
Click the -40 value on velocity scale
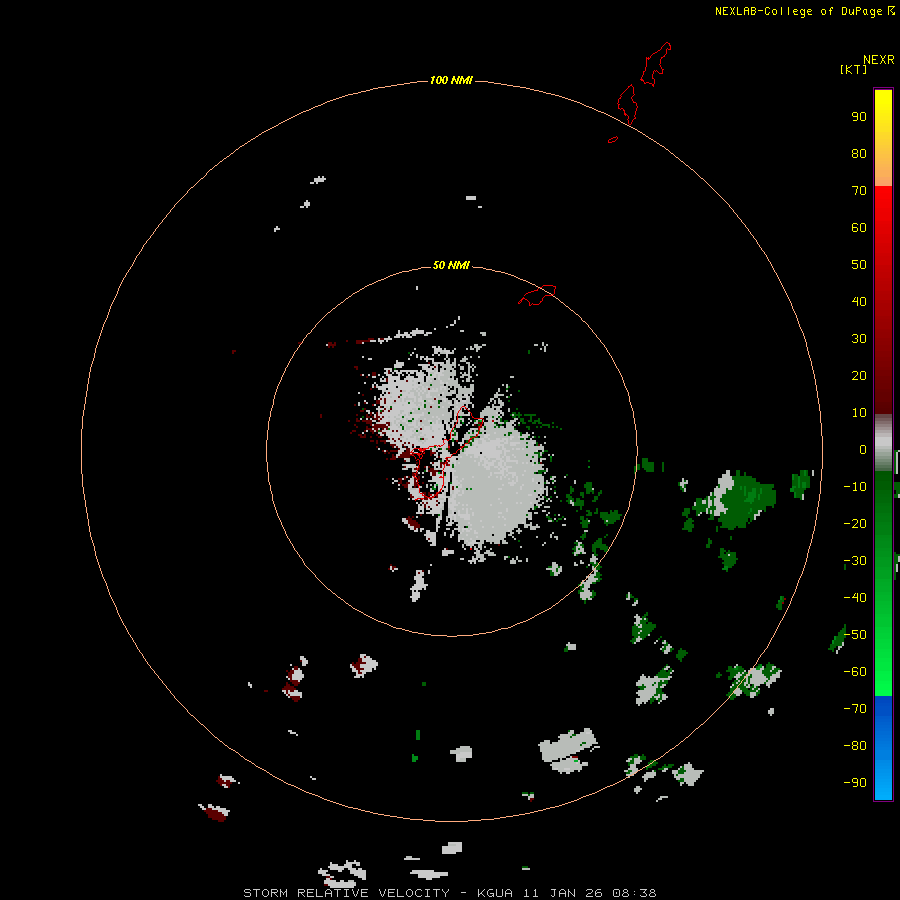pyautogui.click(x=855, y=598)
